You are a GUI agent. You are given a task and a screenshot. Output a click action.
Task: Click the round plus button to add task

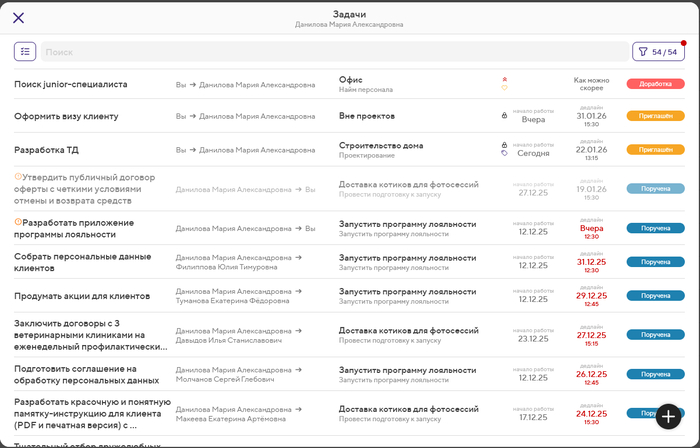(x=669, y=416)
